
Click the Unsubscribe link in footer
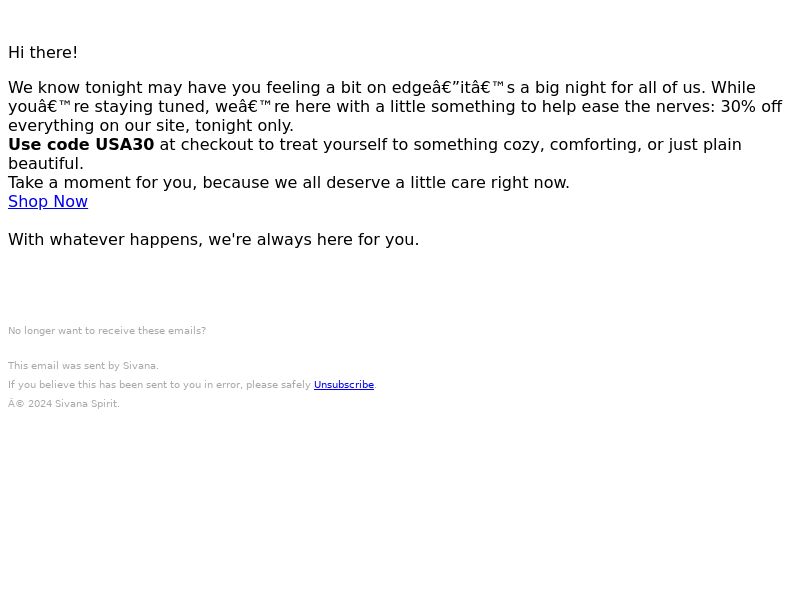click(344, 385)
